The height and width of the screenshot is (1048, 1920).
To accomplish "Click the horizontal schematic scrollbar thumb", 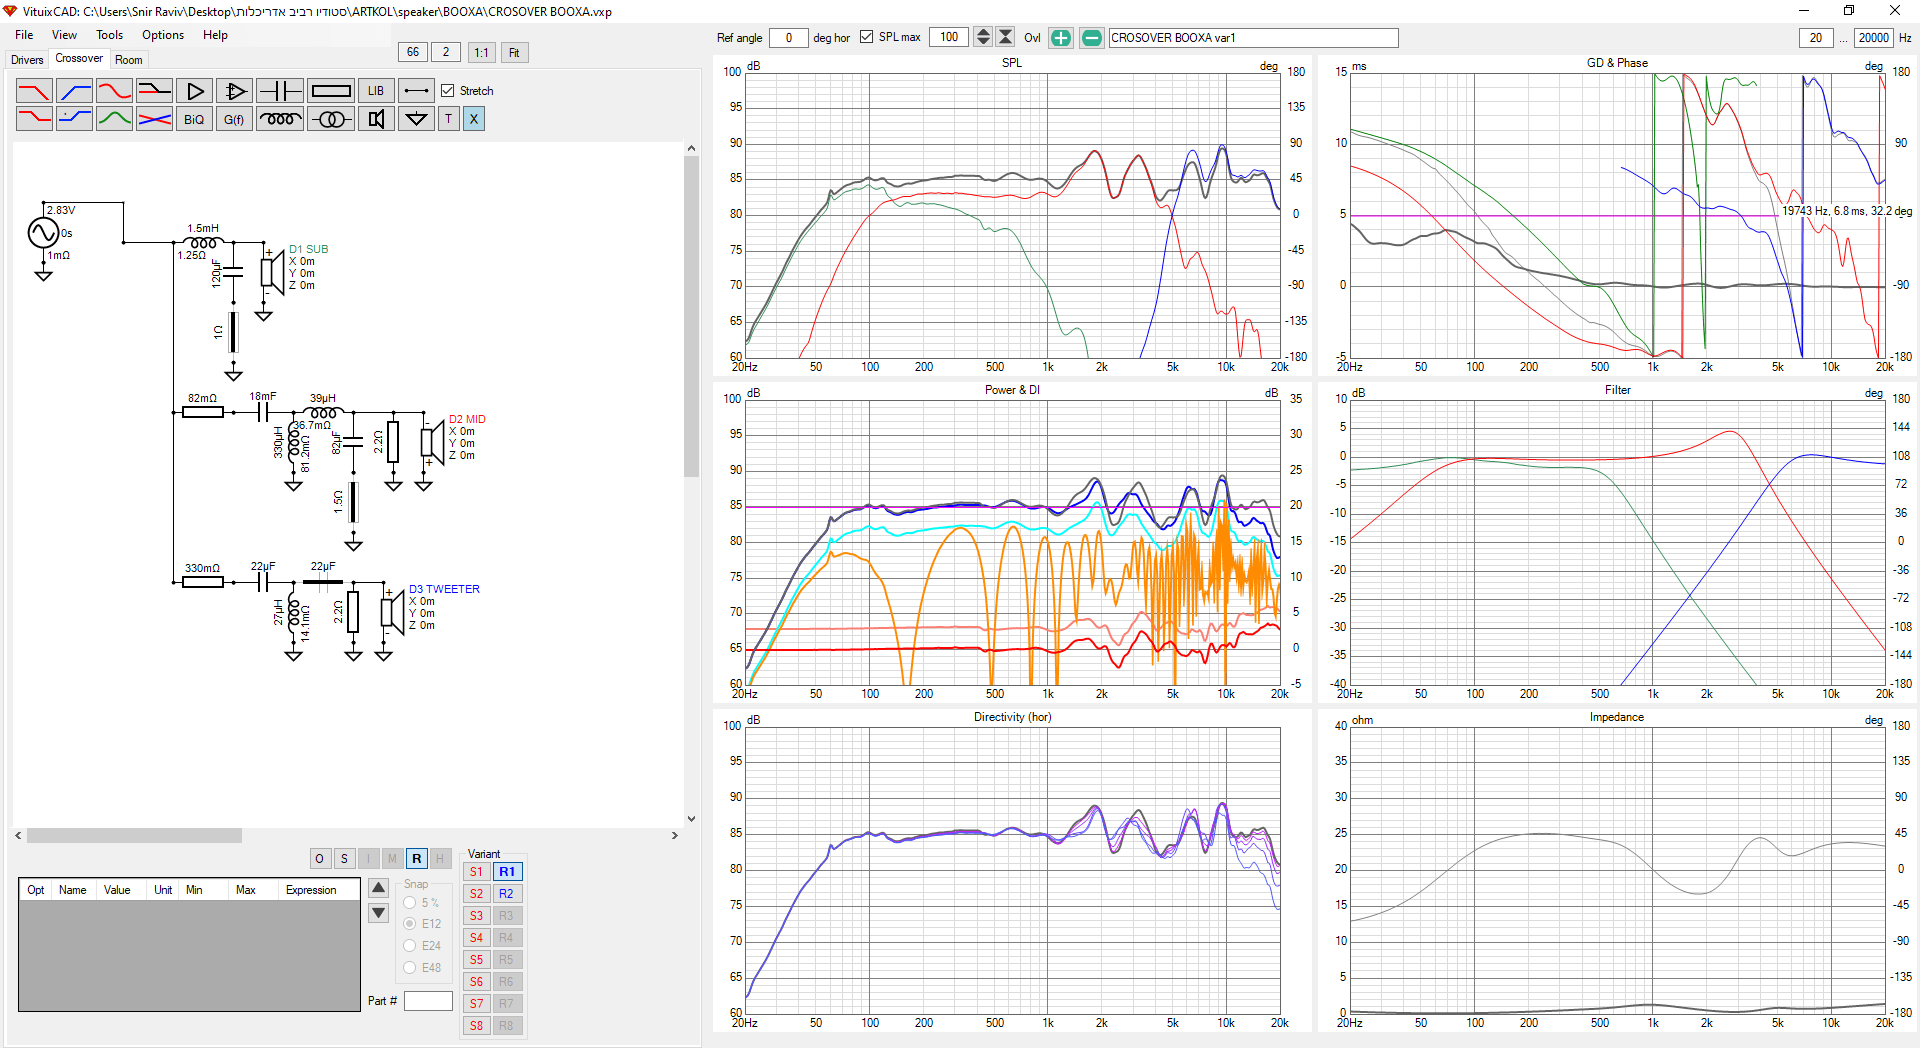I will click(x=134, y=835).
